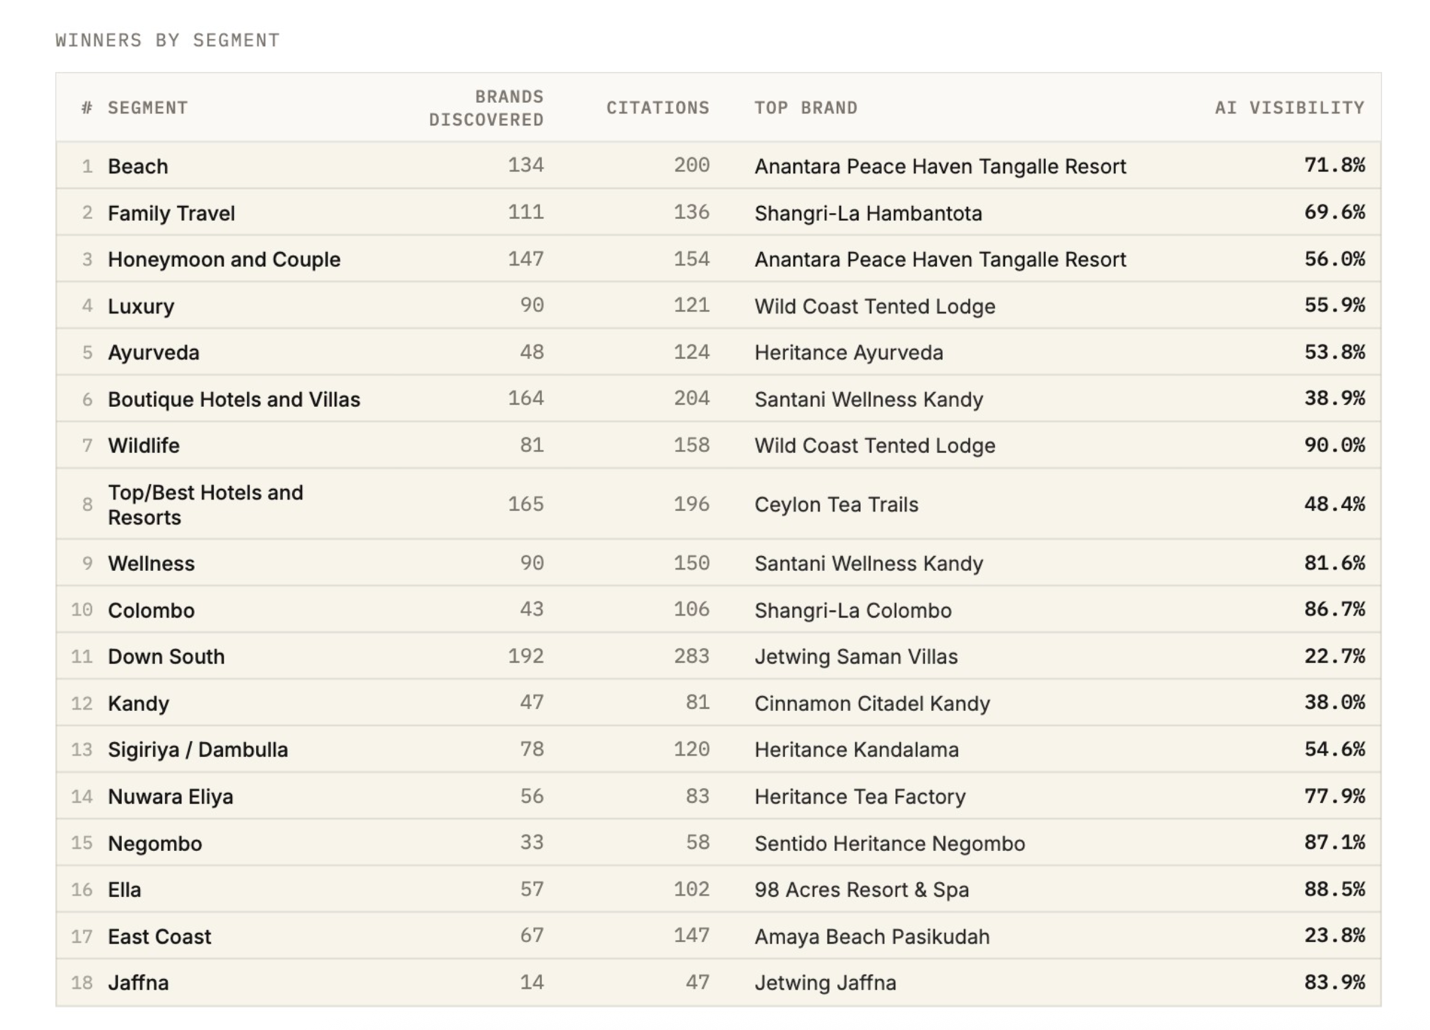The width and height of the screenshot is (1430, 1030).
Task: Click Anantara Peace Haven in the Beach row
Action: tap(940, 166)
